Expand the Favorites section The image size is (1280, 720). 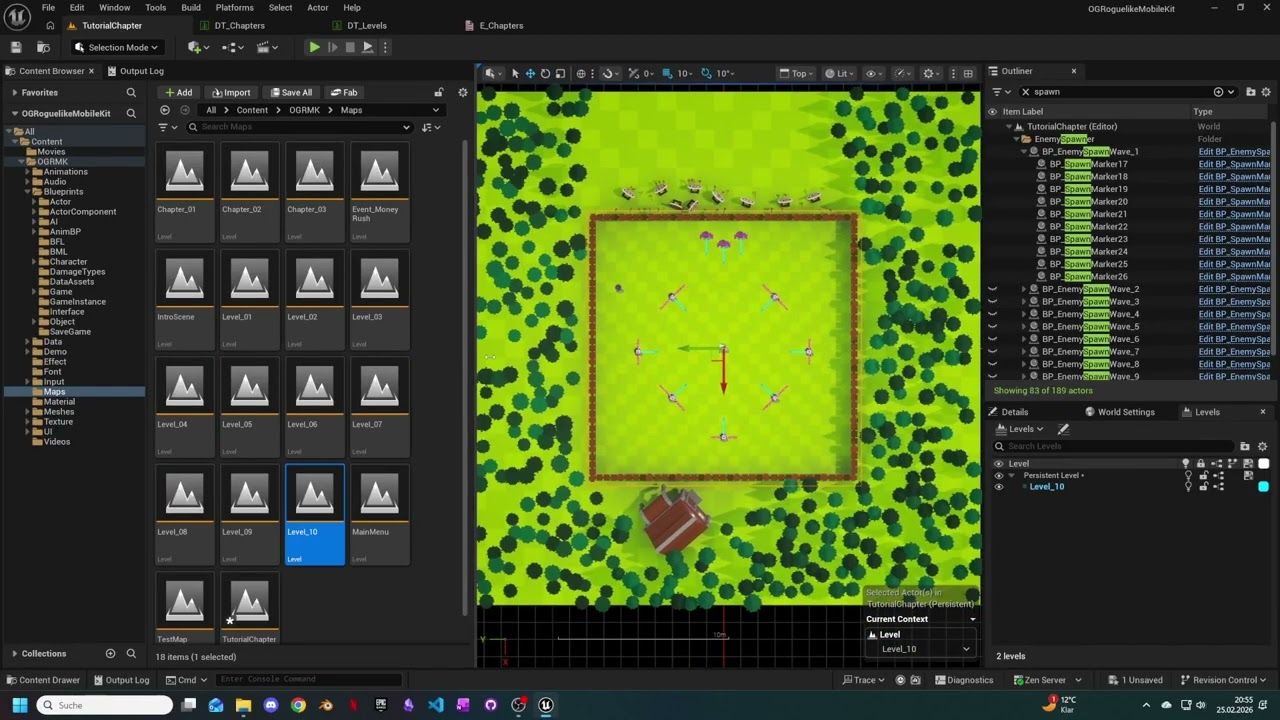pyautogui.click(x=14, y=92)
